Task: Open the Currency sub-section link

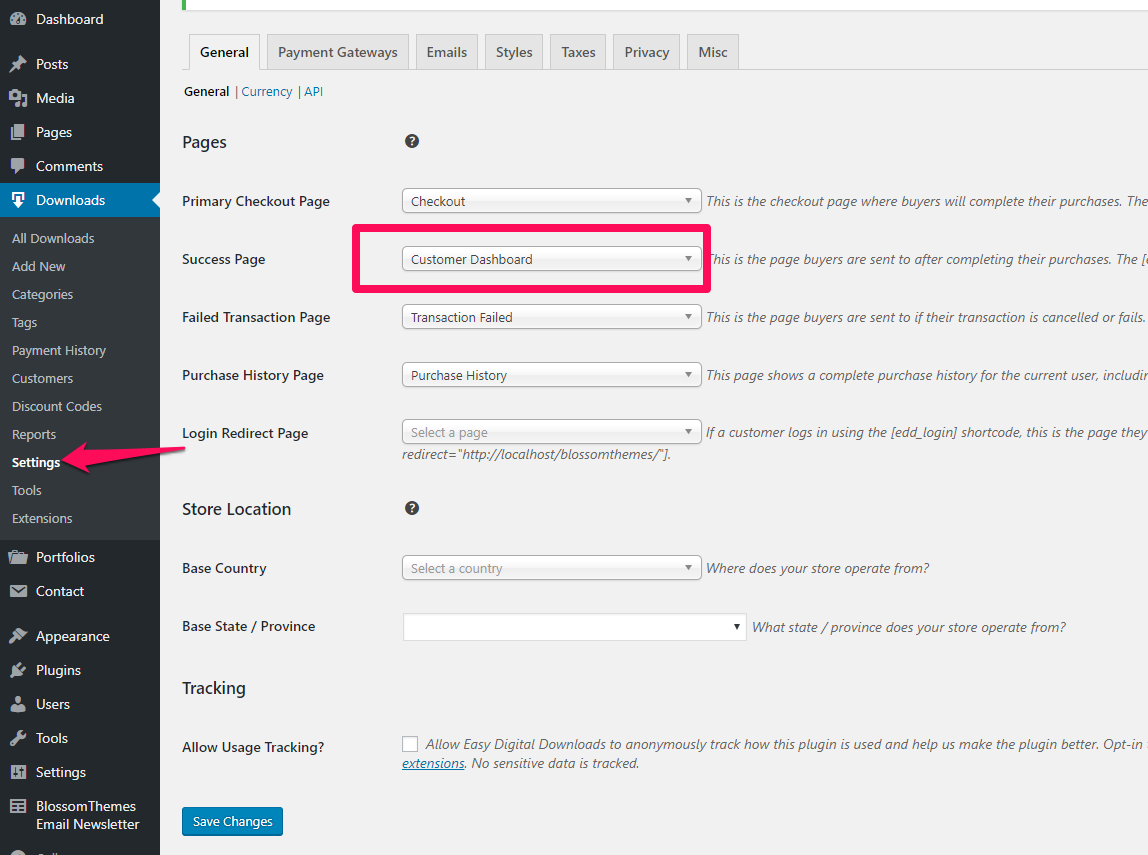Action: pyautogui.click(x=267, y=91)
